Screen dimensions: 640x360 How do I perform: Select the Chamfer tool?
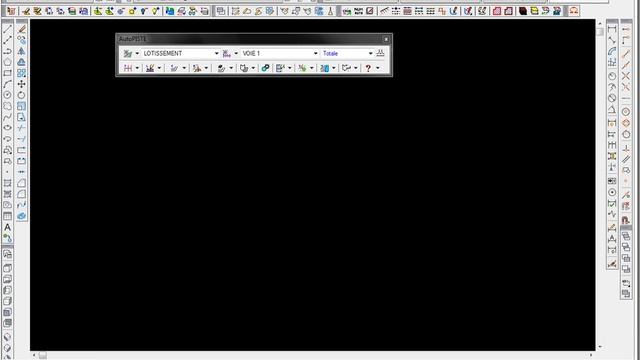tap(22, 183)
